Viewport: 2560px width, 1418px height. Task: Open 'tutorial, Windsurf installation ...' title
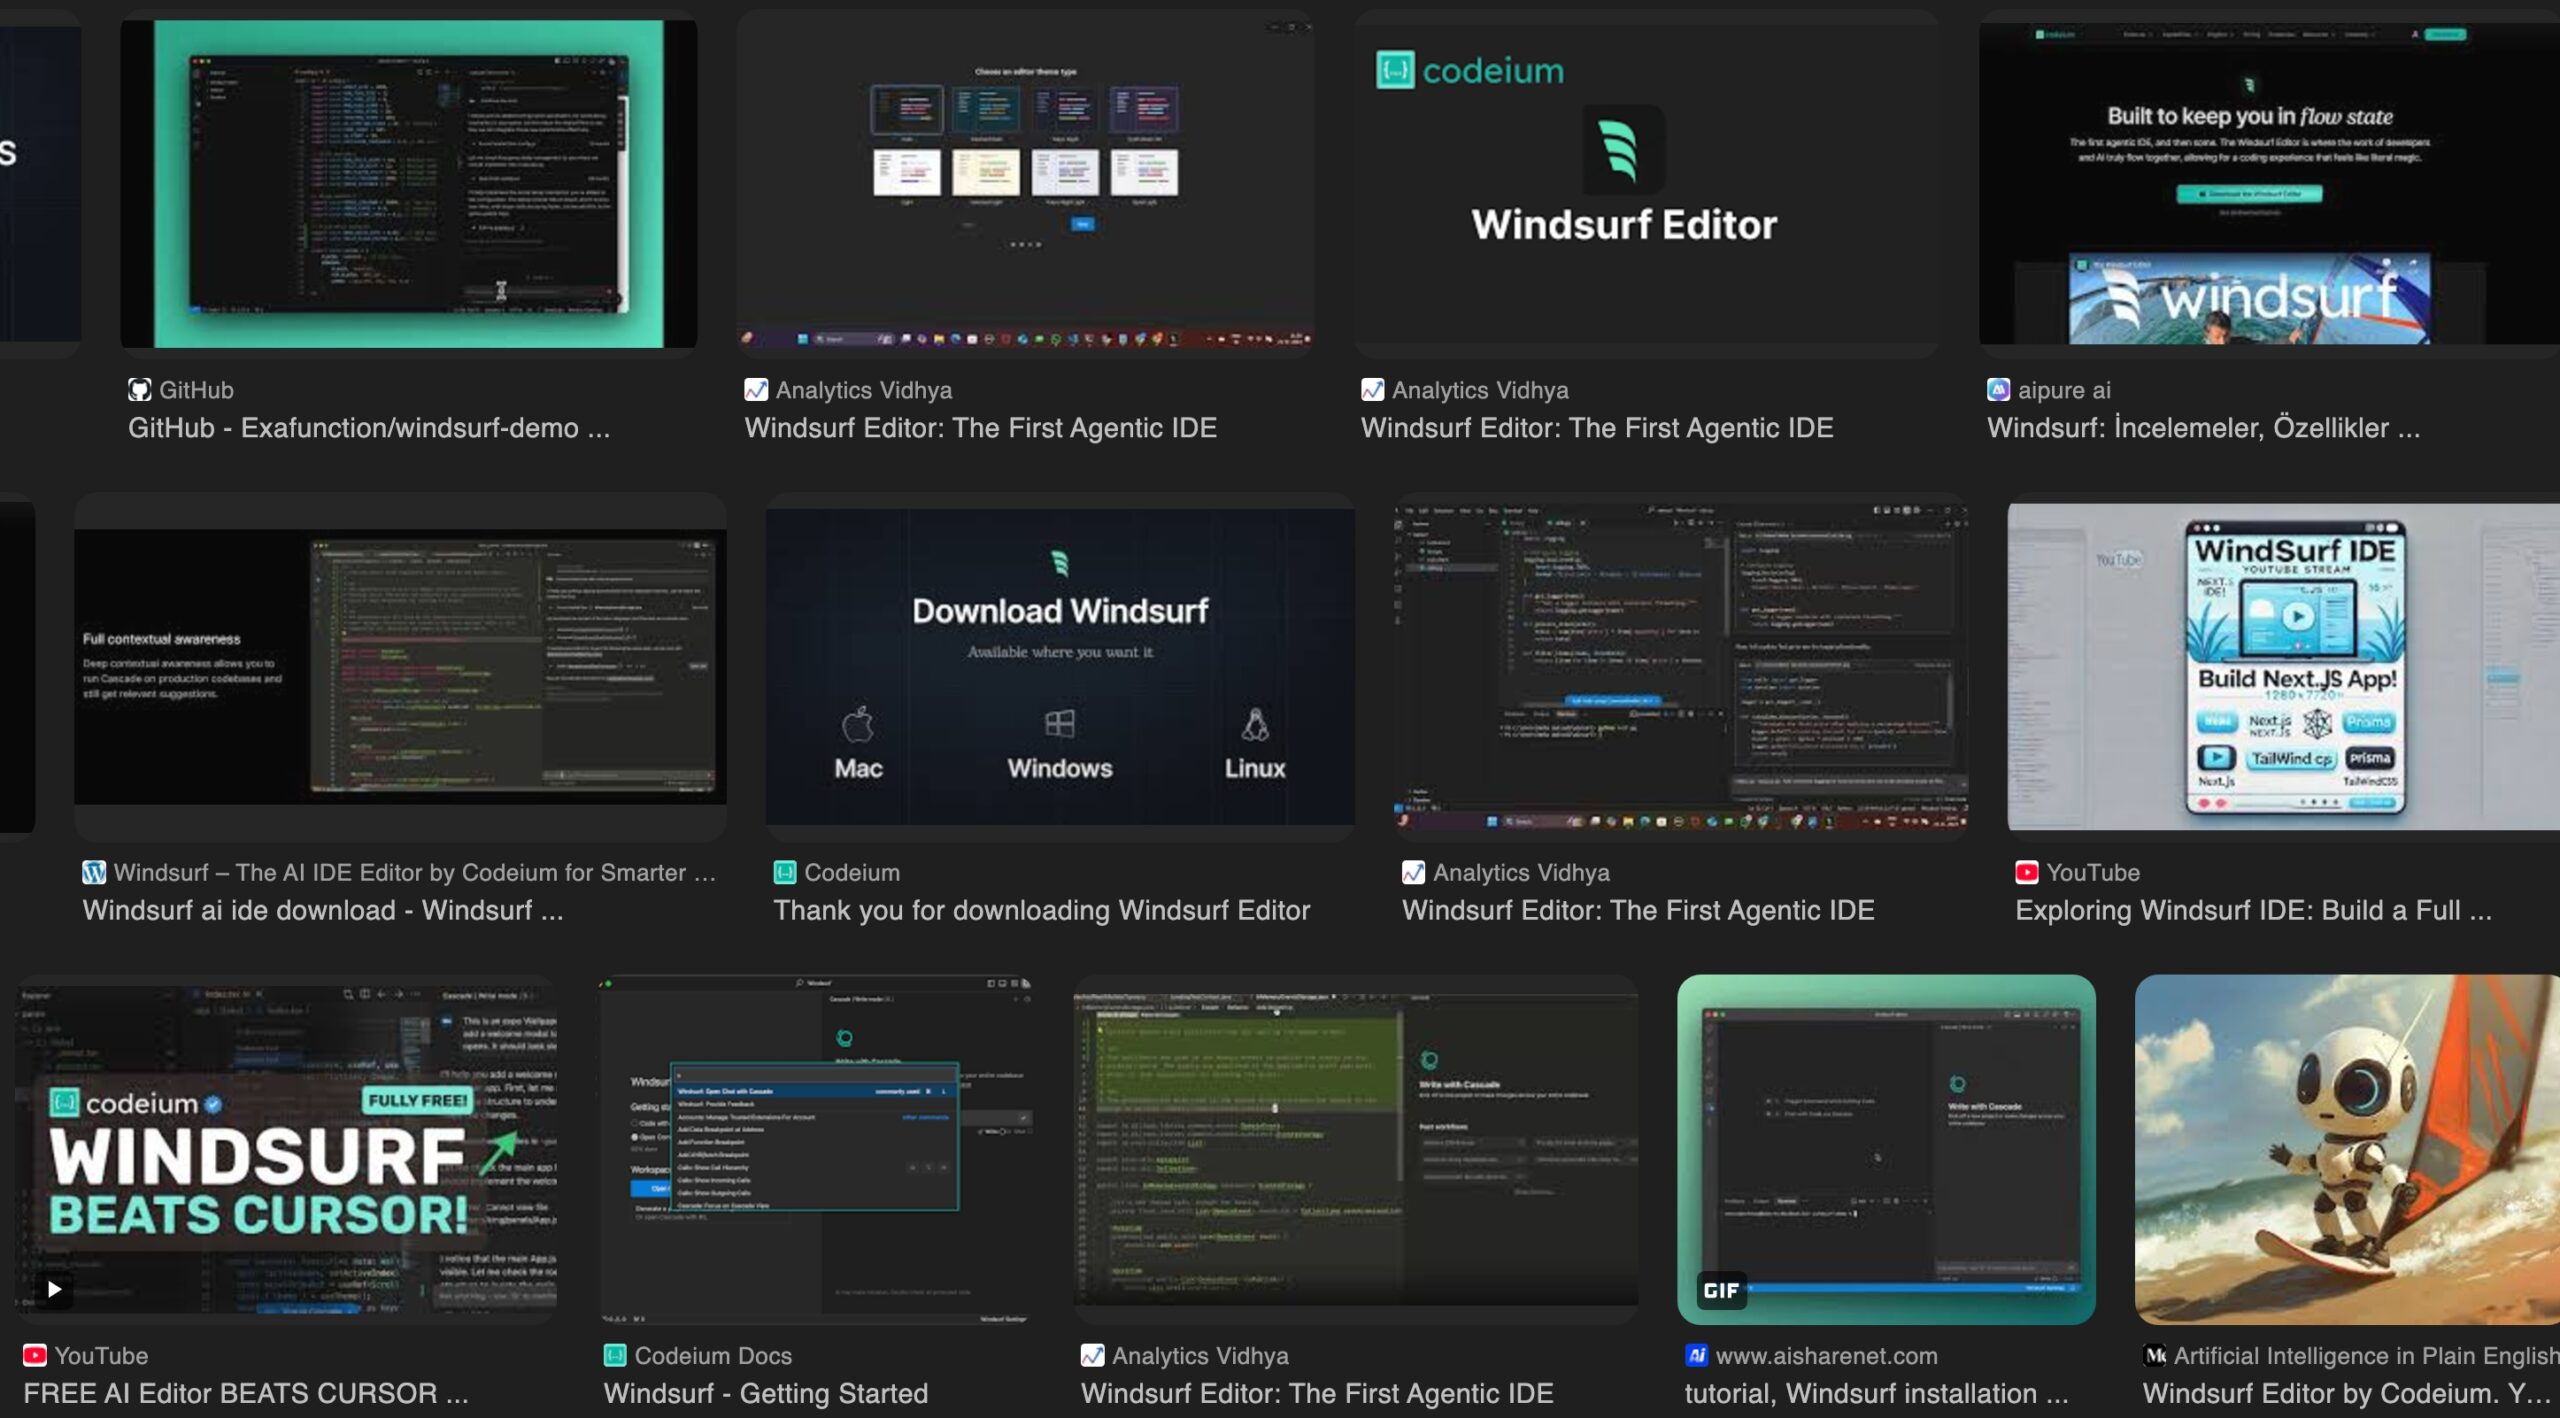(1876, 1393)
